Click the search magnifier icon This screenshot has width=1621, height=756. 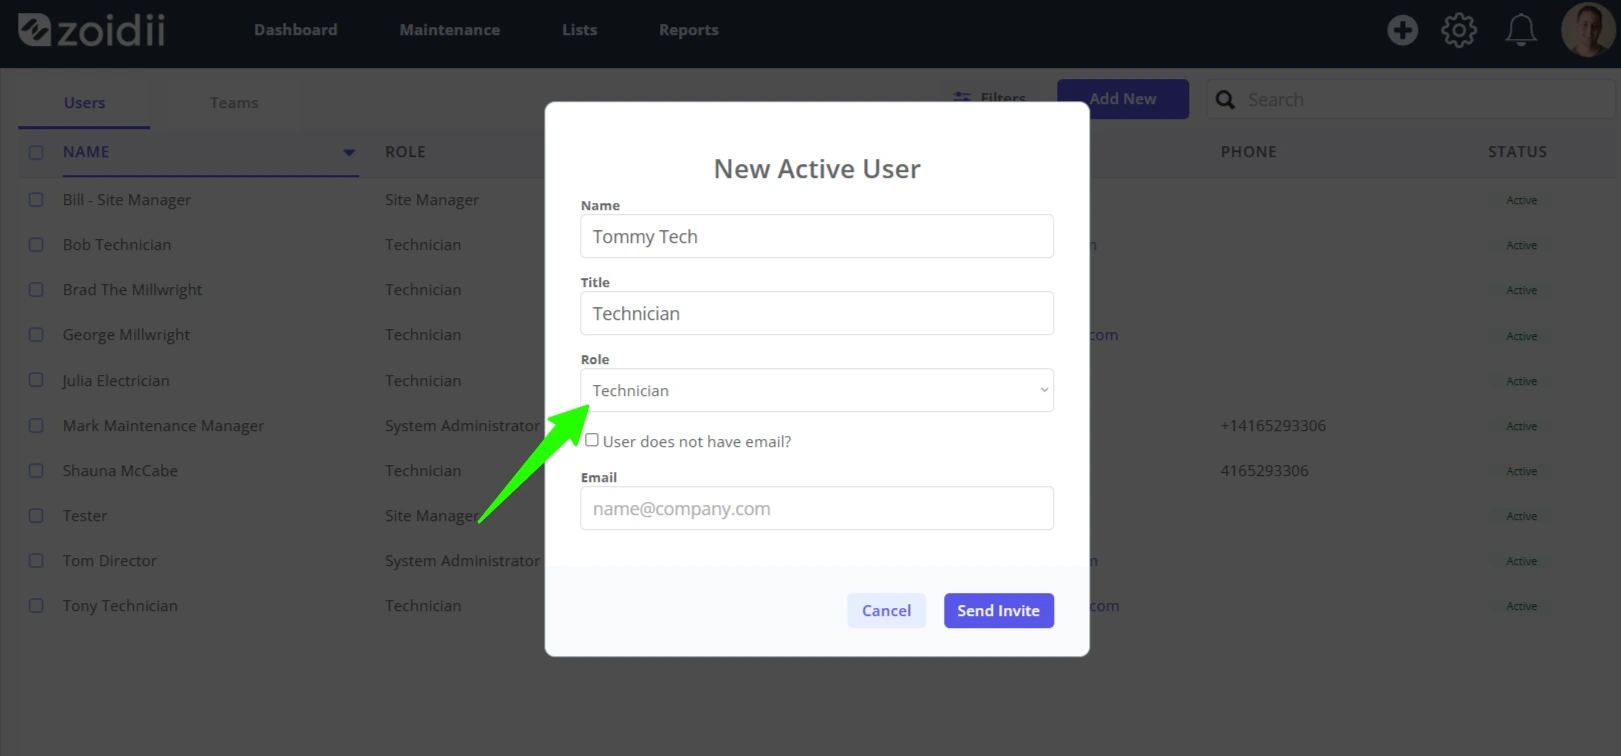[1225, 100]
